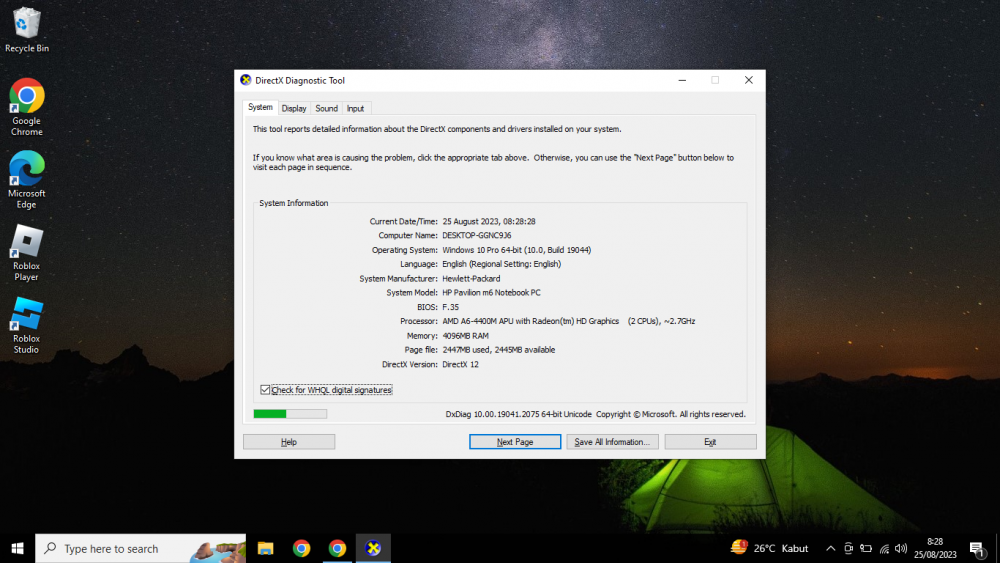Viewport: 1000px width, 563px height.
Task: Click the Type here to search box
Action: pyautogui.click(x=140, y=548)
